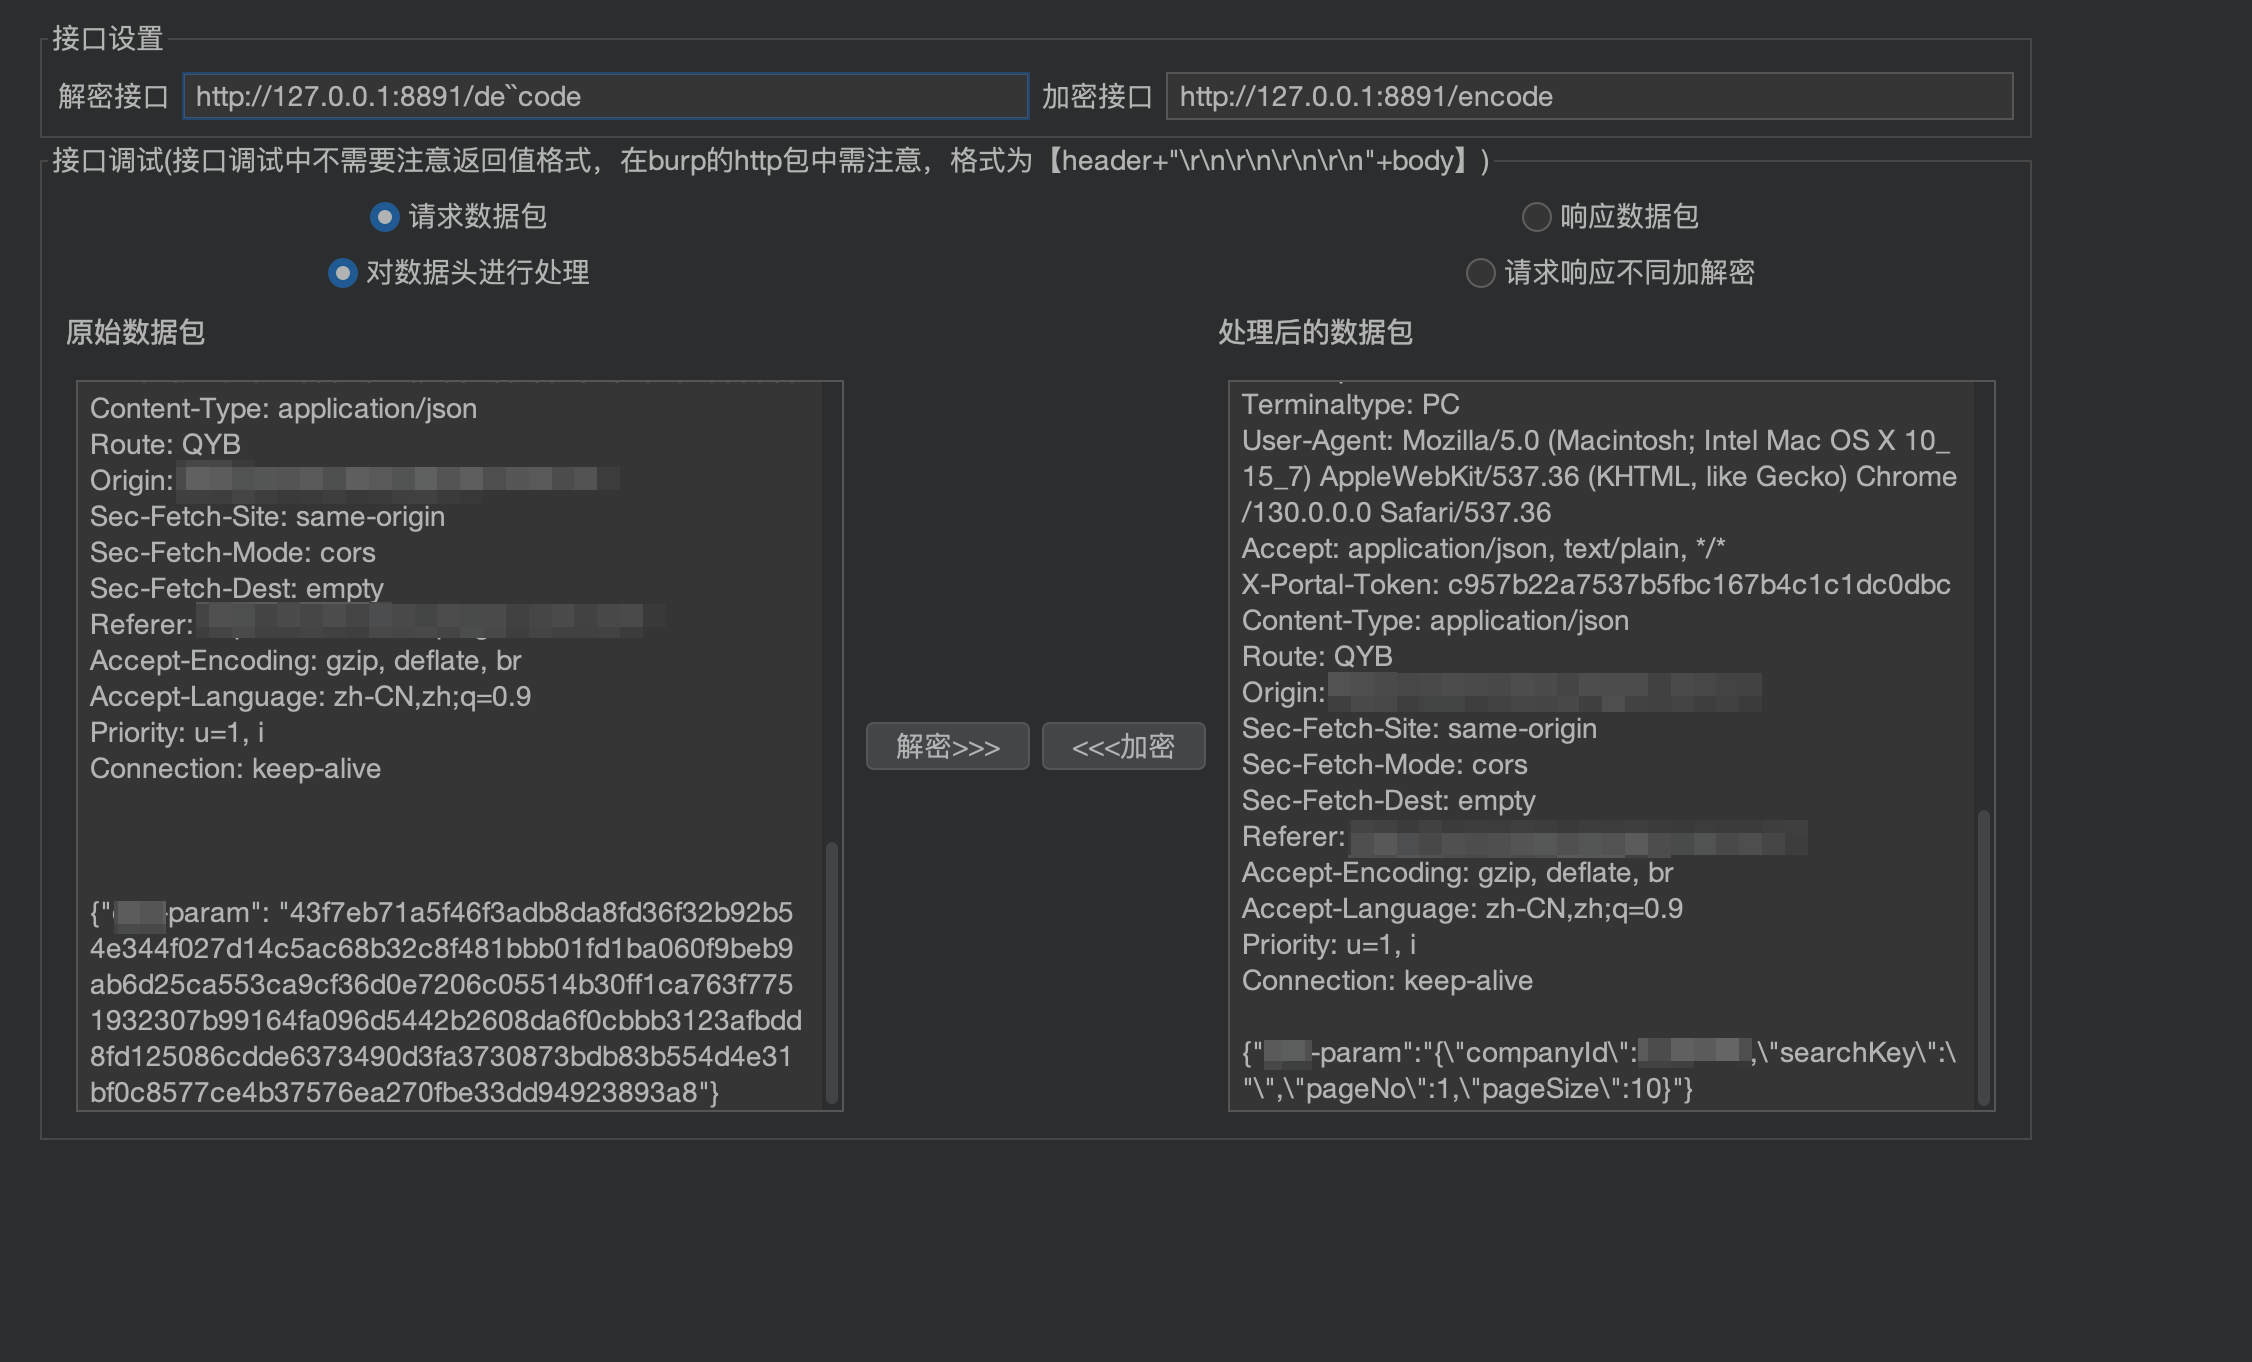Viewport: 2252px width, 1362px height.
Task: Click the 接口设置 group title
Action: (x=107, y=38)
